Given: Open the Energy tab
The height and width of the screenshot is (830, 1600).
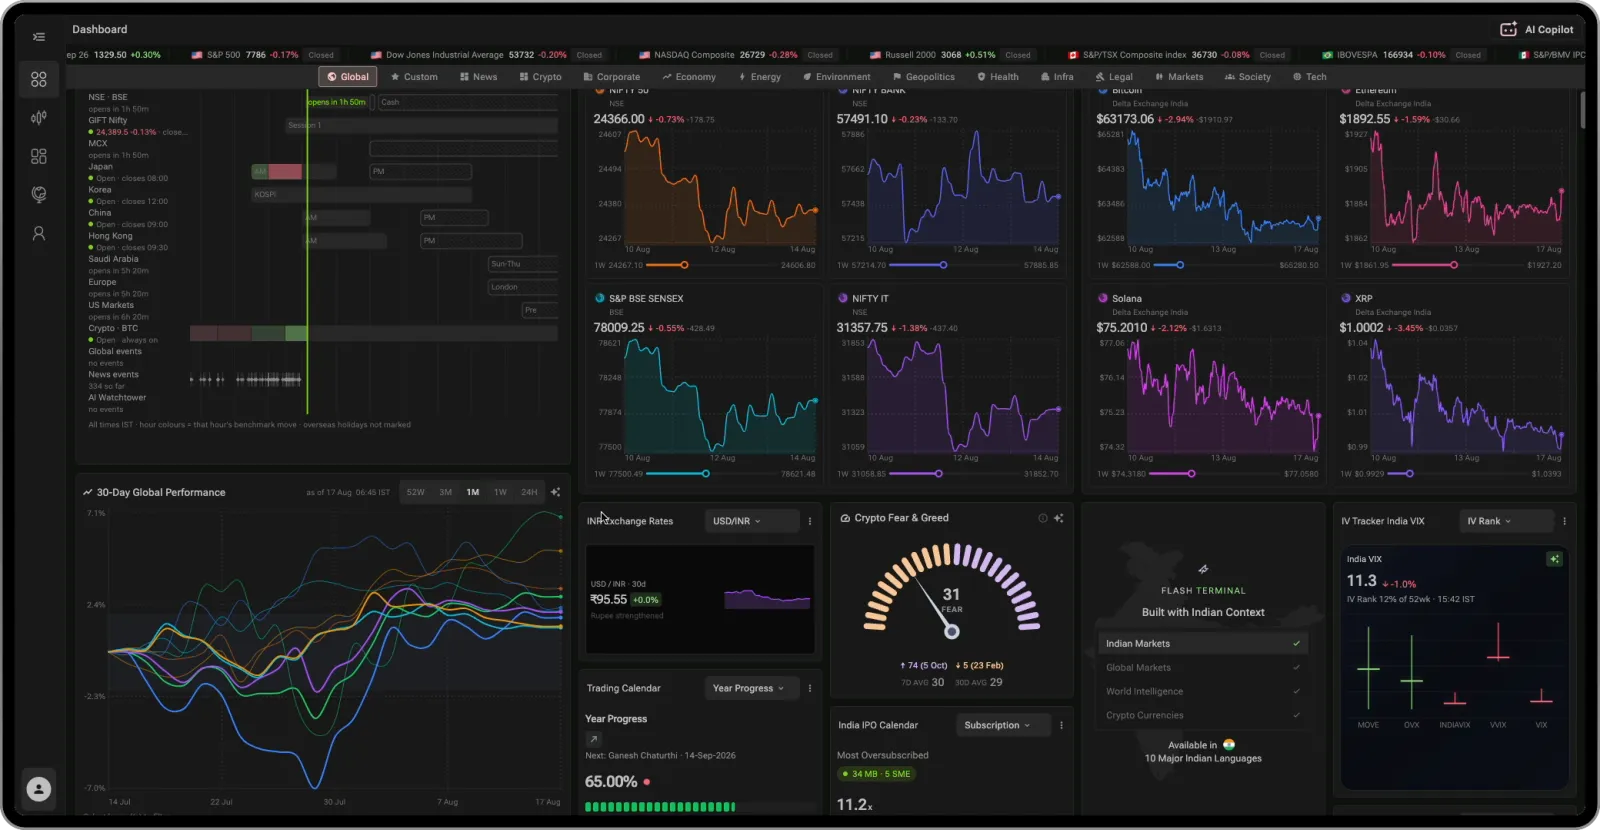Looking at the screenshot, I should click(x=760, y=76).
